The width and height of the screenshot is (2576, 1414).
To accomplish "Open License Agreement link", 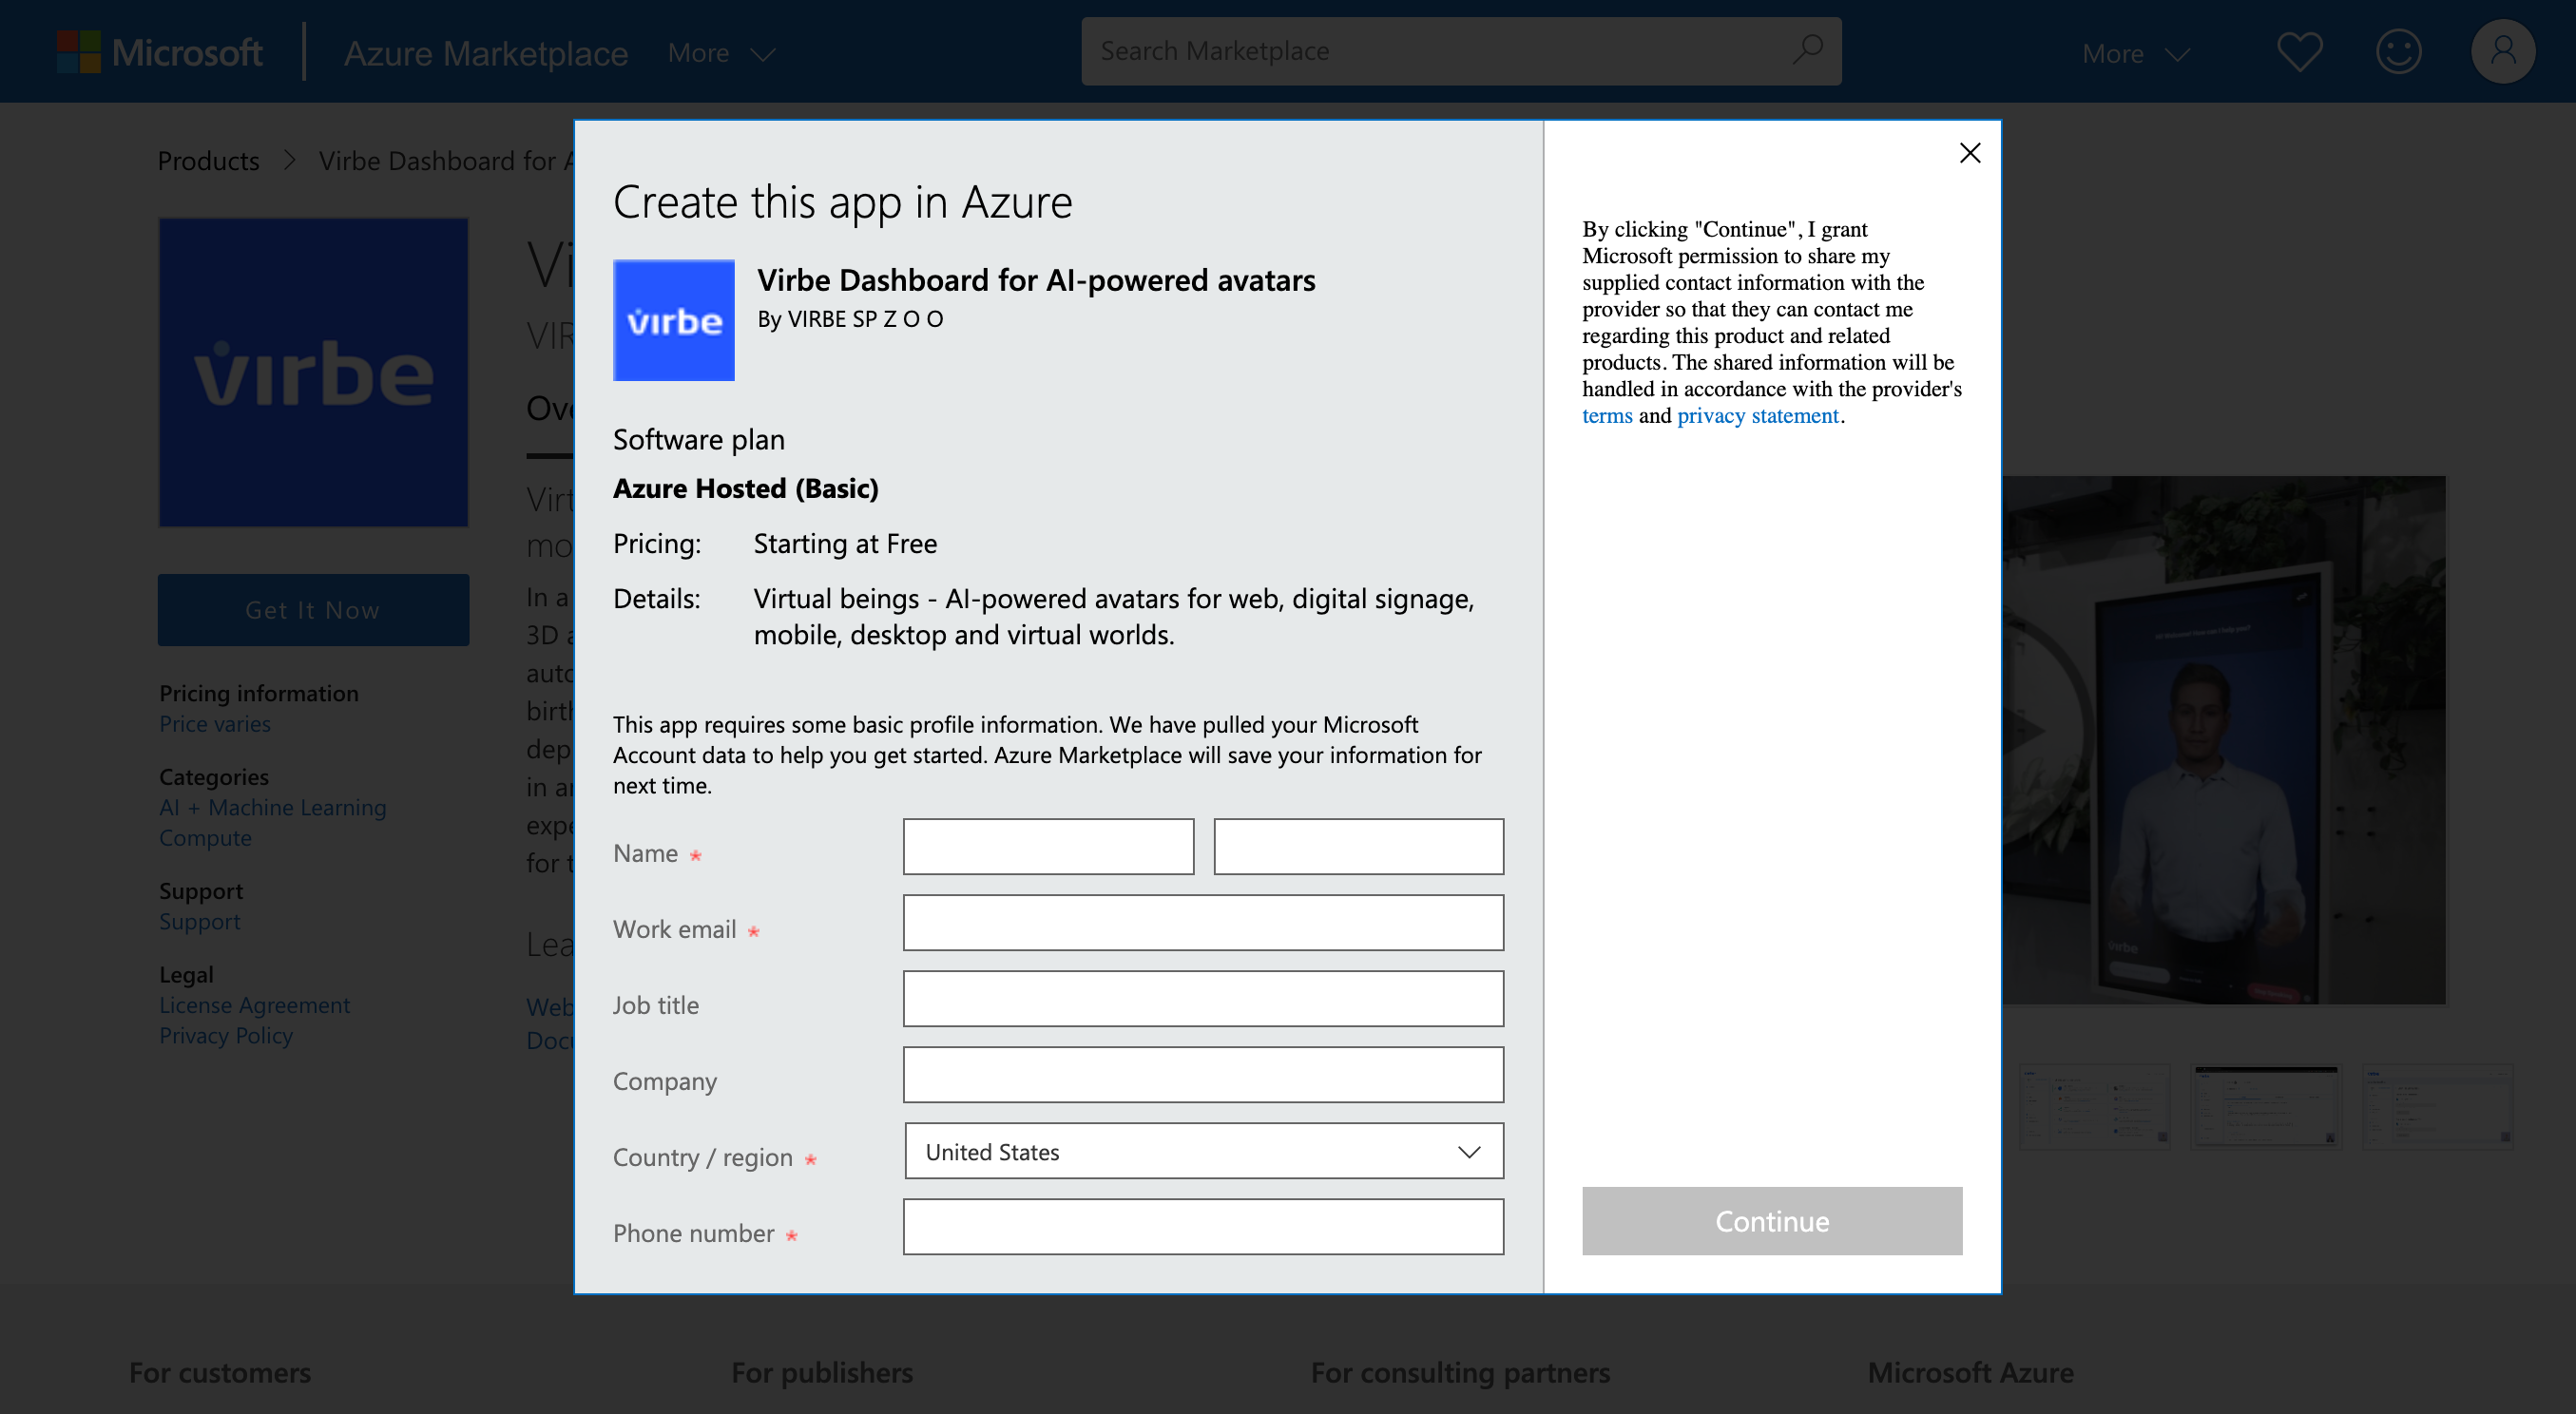I will [254, 1005].
